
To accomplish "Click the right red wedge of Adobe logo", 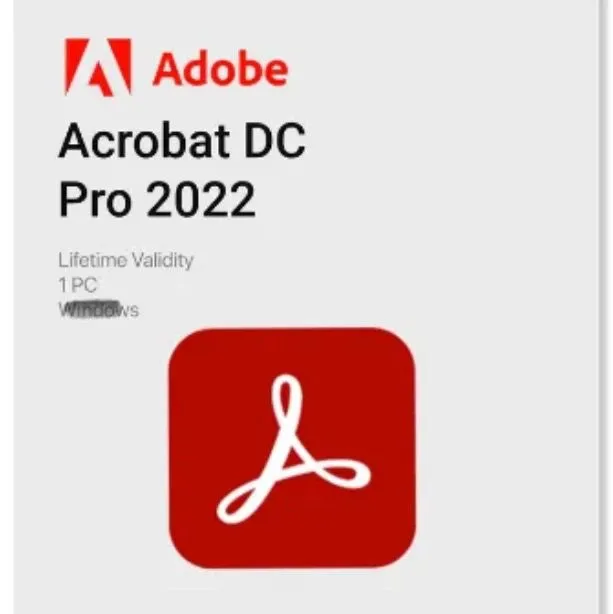I will coord(121,63).
